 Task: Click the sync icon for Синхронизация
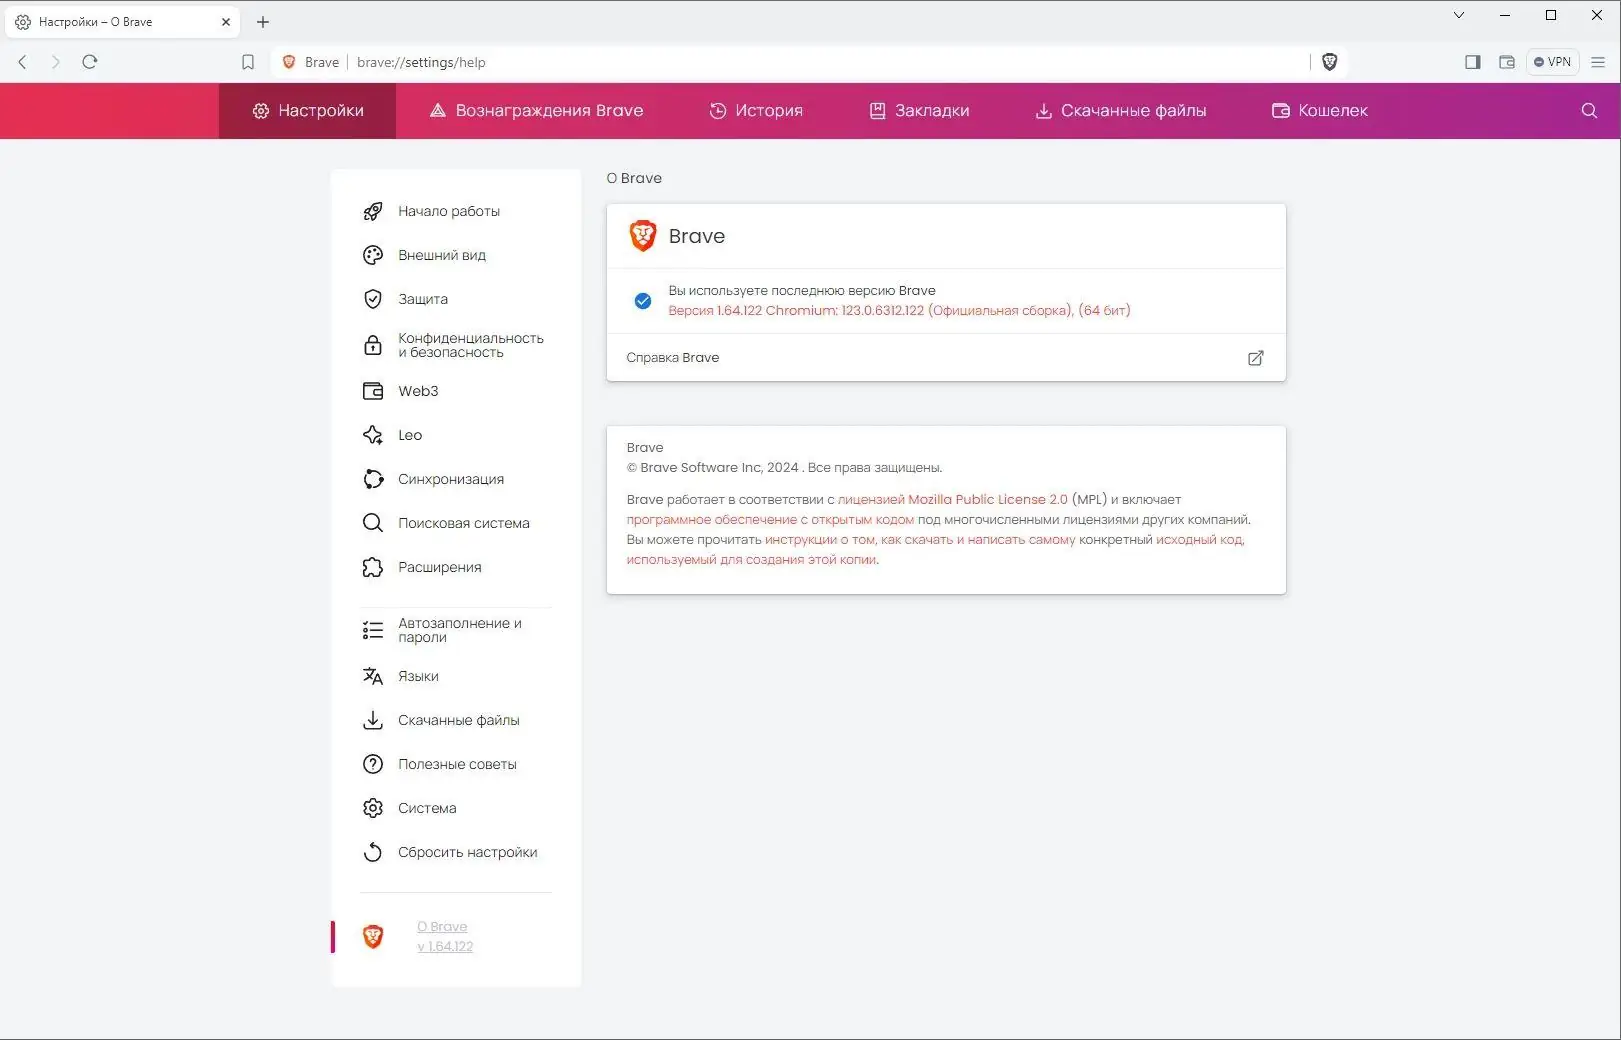(x=373, y=479)
